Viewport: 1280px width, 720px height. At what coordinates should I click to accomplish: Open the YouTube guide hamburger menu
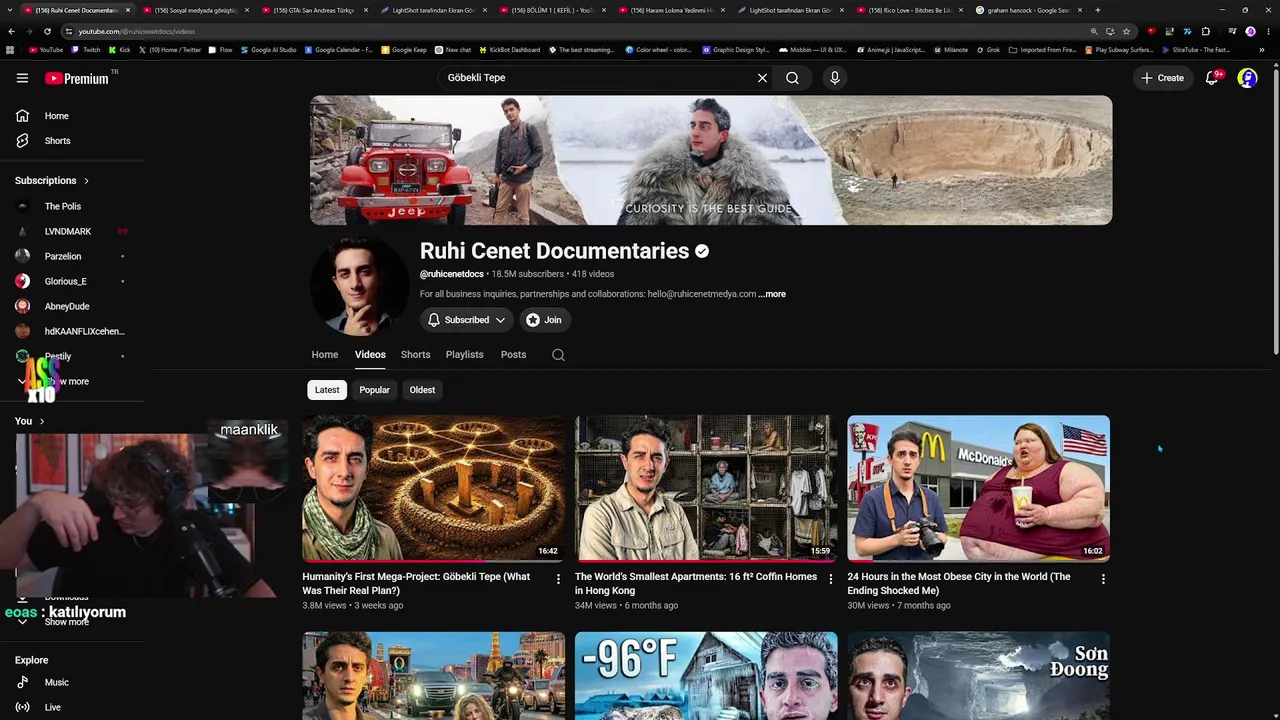[x=22, y=78]
